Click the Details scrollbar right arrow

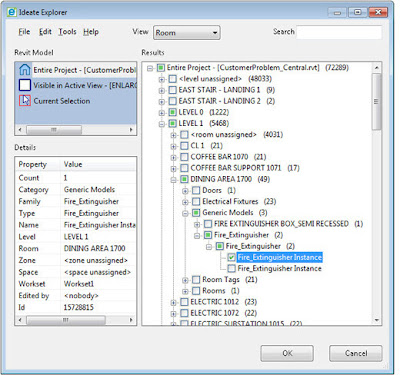[x=131, y=320]
